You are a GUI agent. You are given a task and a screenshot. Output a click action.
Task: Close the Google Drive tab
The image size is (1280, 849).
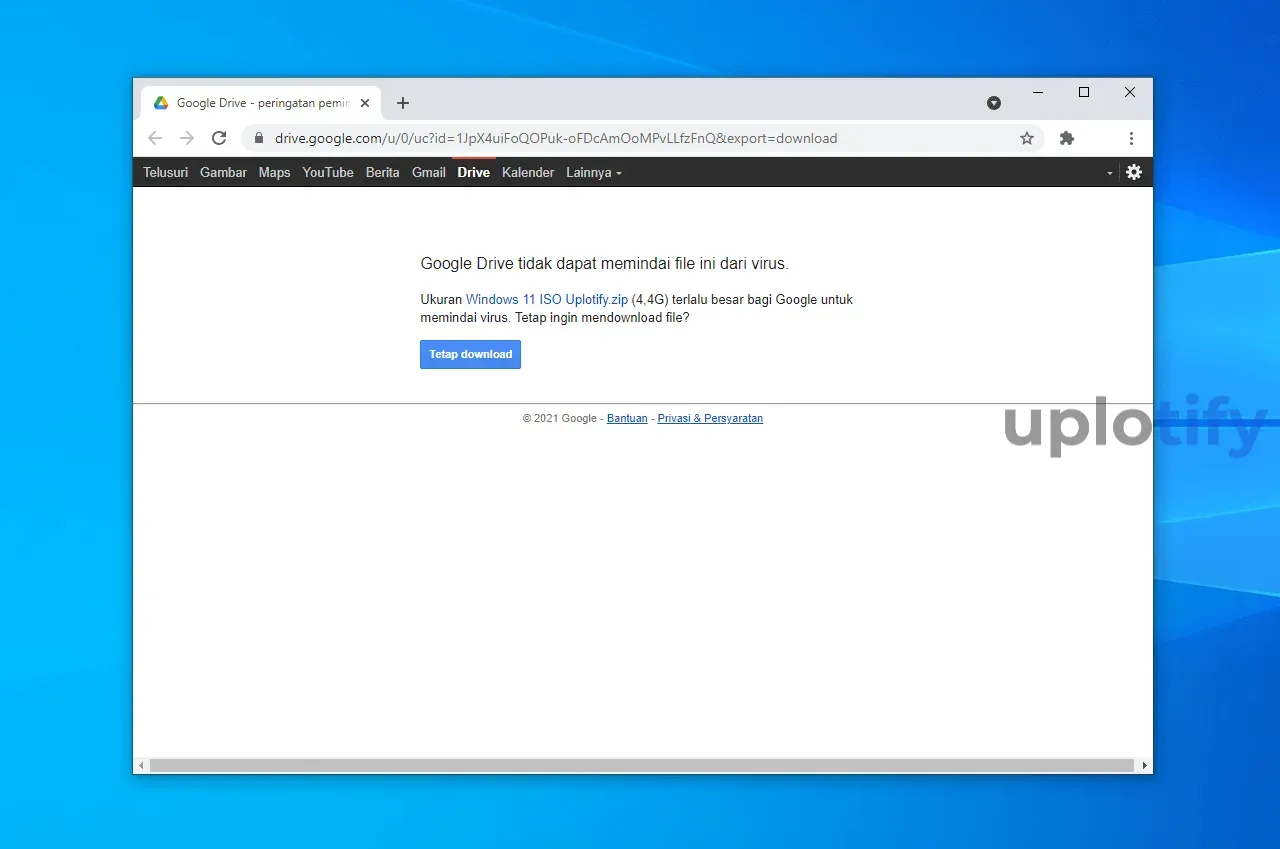click(365, 103)
